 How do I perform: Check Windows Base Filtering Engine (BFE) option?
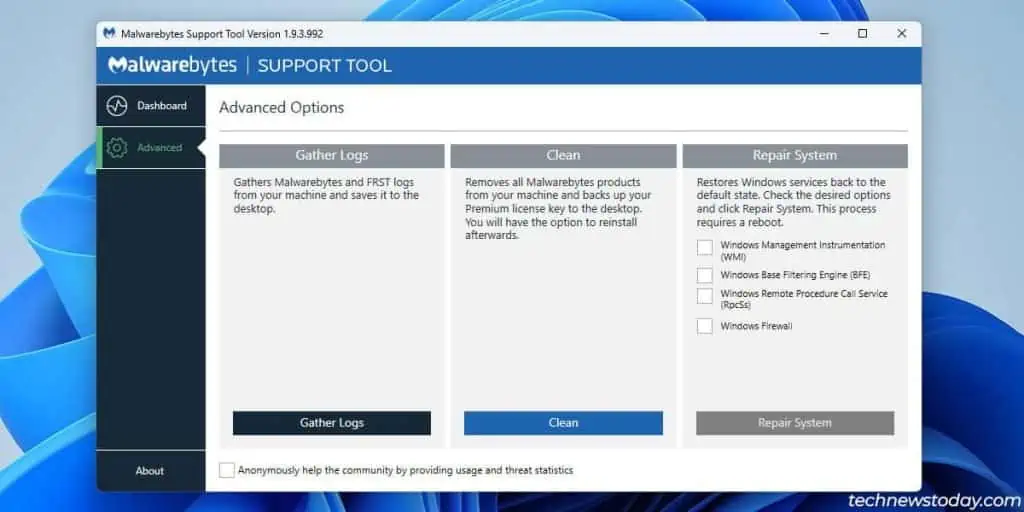click(x=705, y=275)
